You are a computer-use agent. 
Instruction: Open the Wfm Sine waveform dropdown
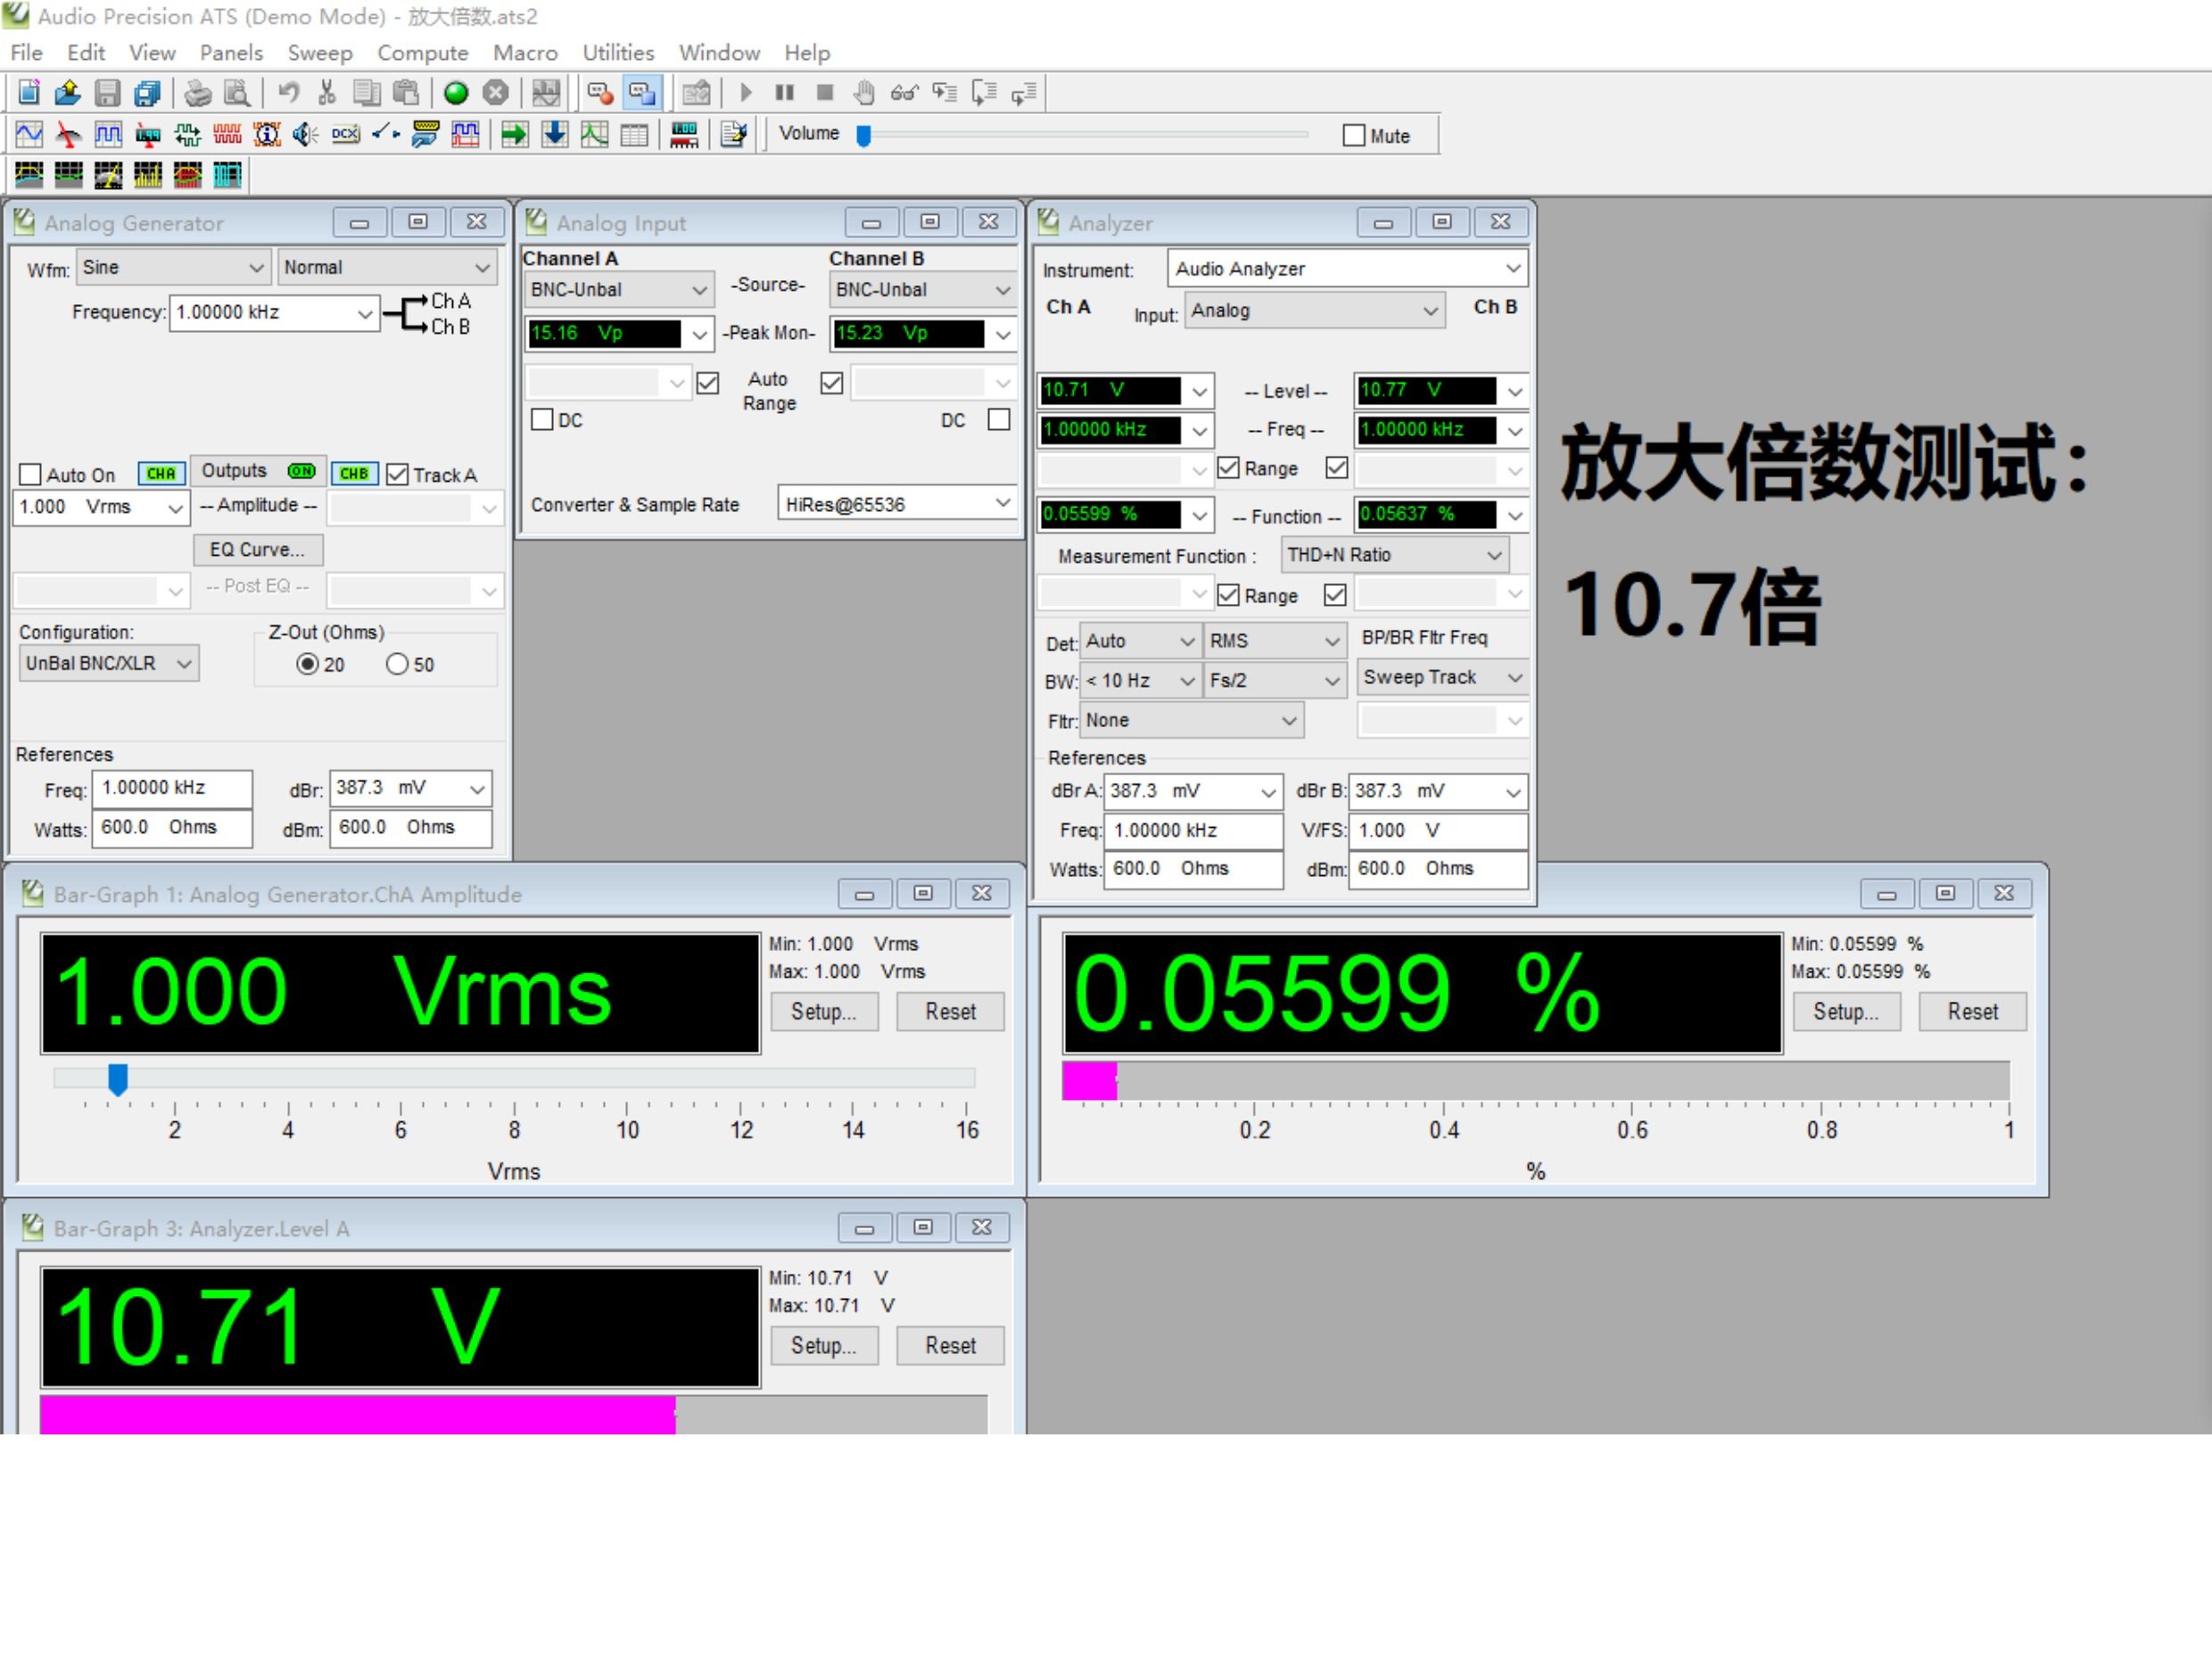pyautogui.click(x=174, y=268)
